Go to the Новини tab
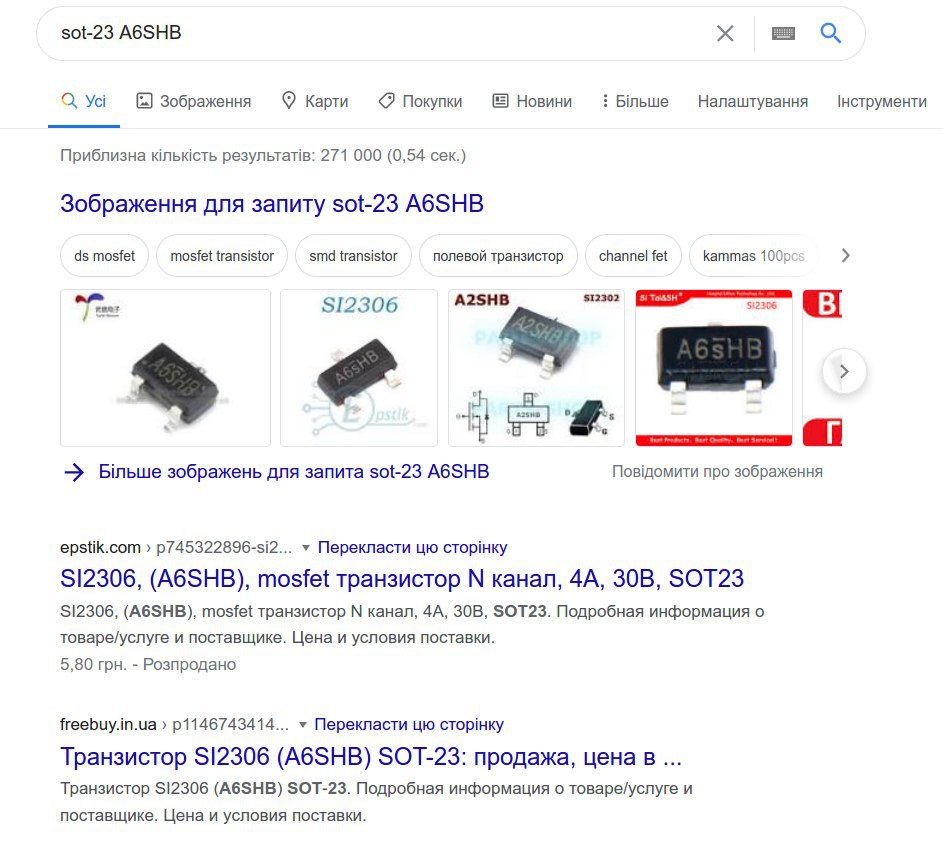Screen dimensions: 943x848 coord(532,101)
